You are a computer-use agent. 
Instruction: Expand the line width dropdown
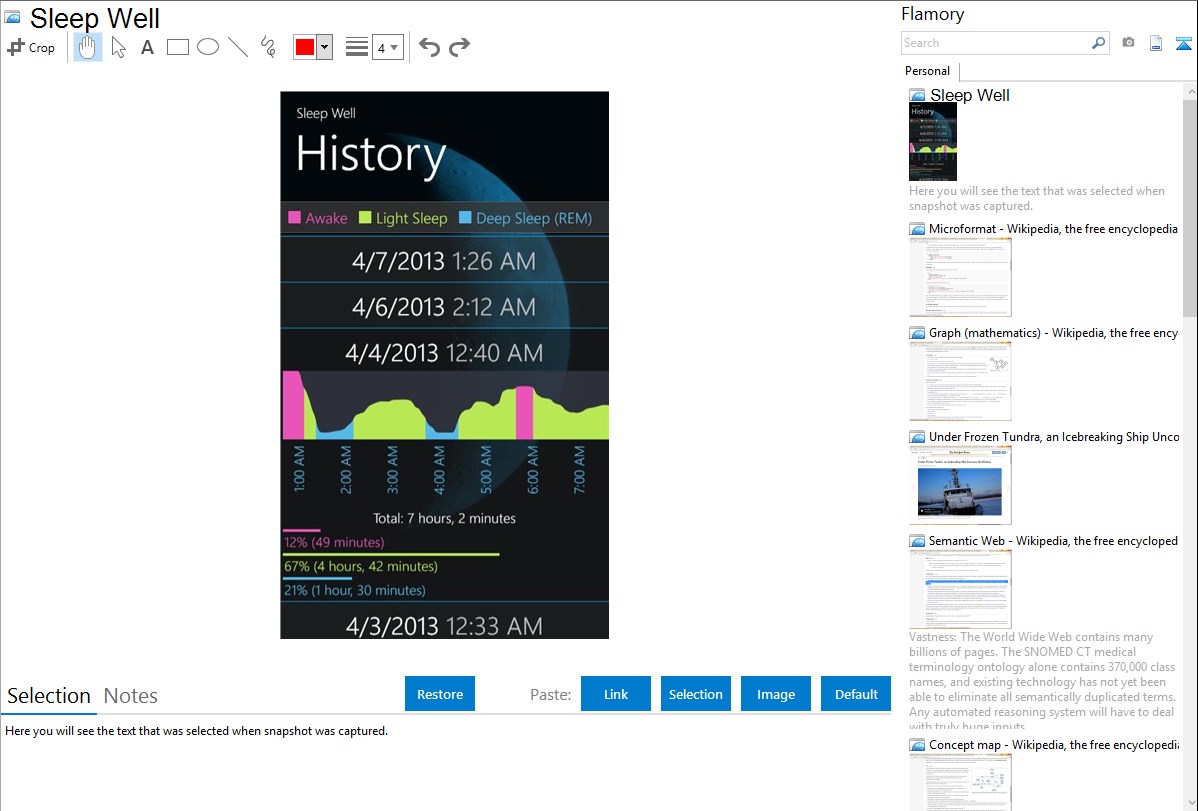[x=388, y=47]
